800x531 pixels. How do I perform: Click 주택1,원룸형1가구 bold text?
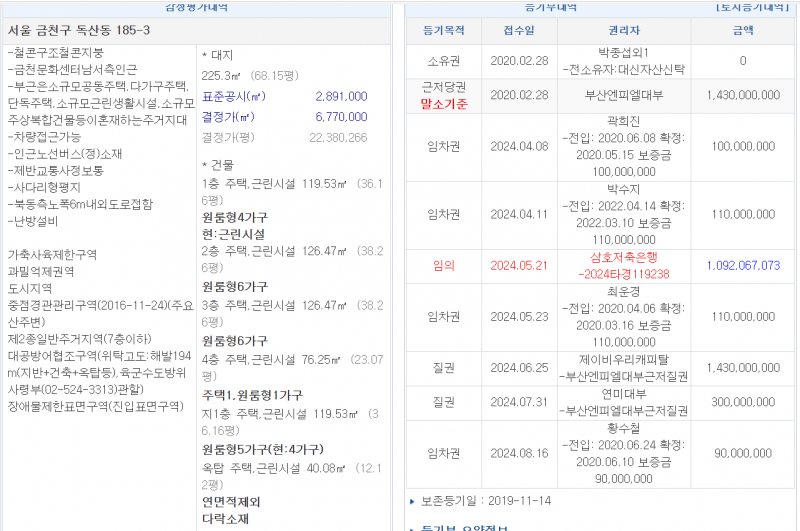(253, 395)
